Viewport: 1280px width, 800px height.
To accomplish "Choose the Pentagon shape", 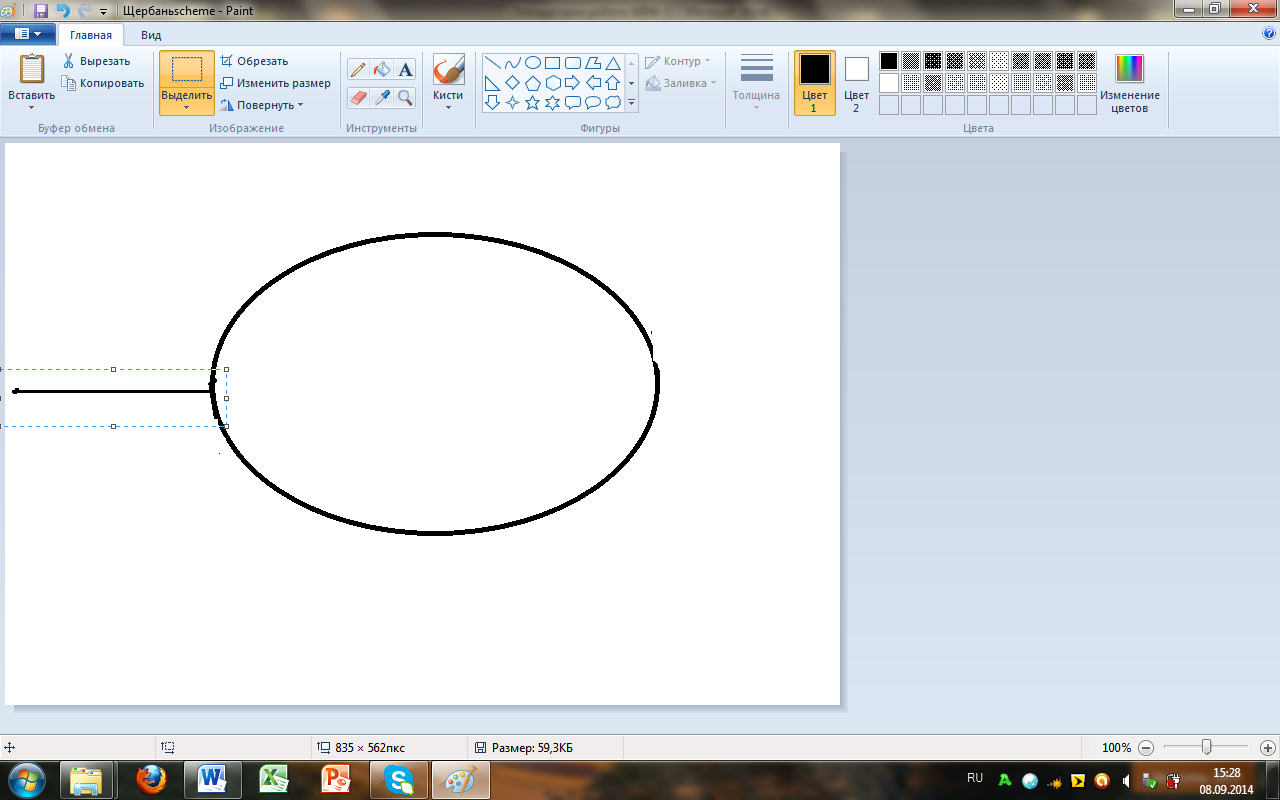I will [533, 83].
